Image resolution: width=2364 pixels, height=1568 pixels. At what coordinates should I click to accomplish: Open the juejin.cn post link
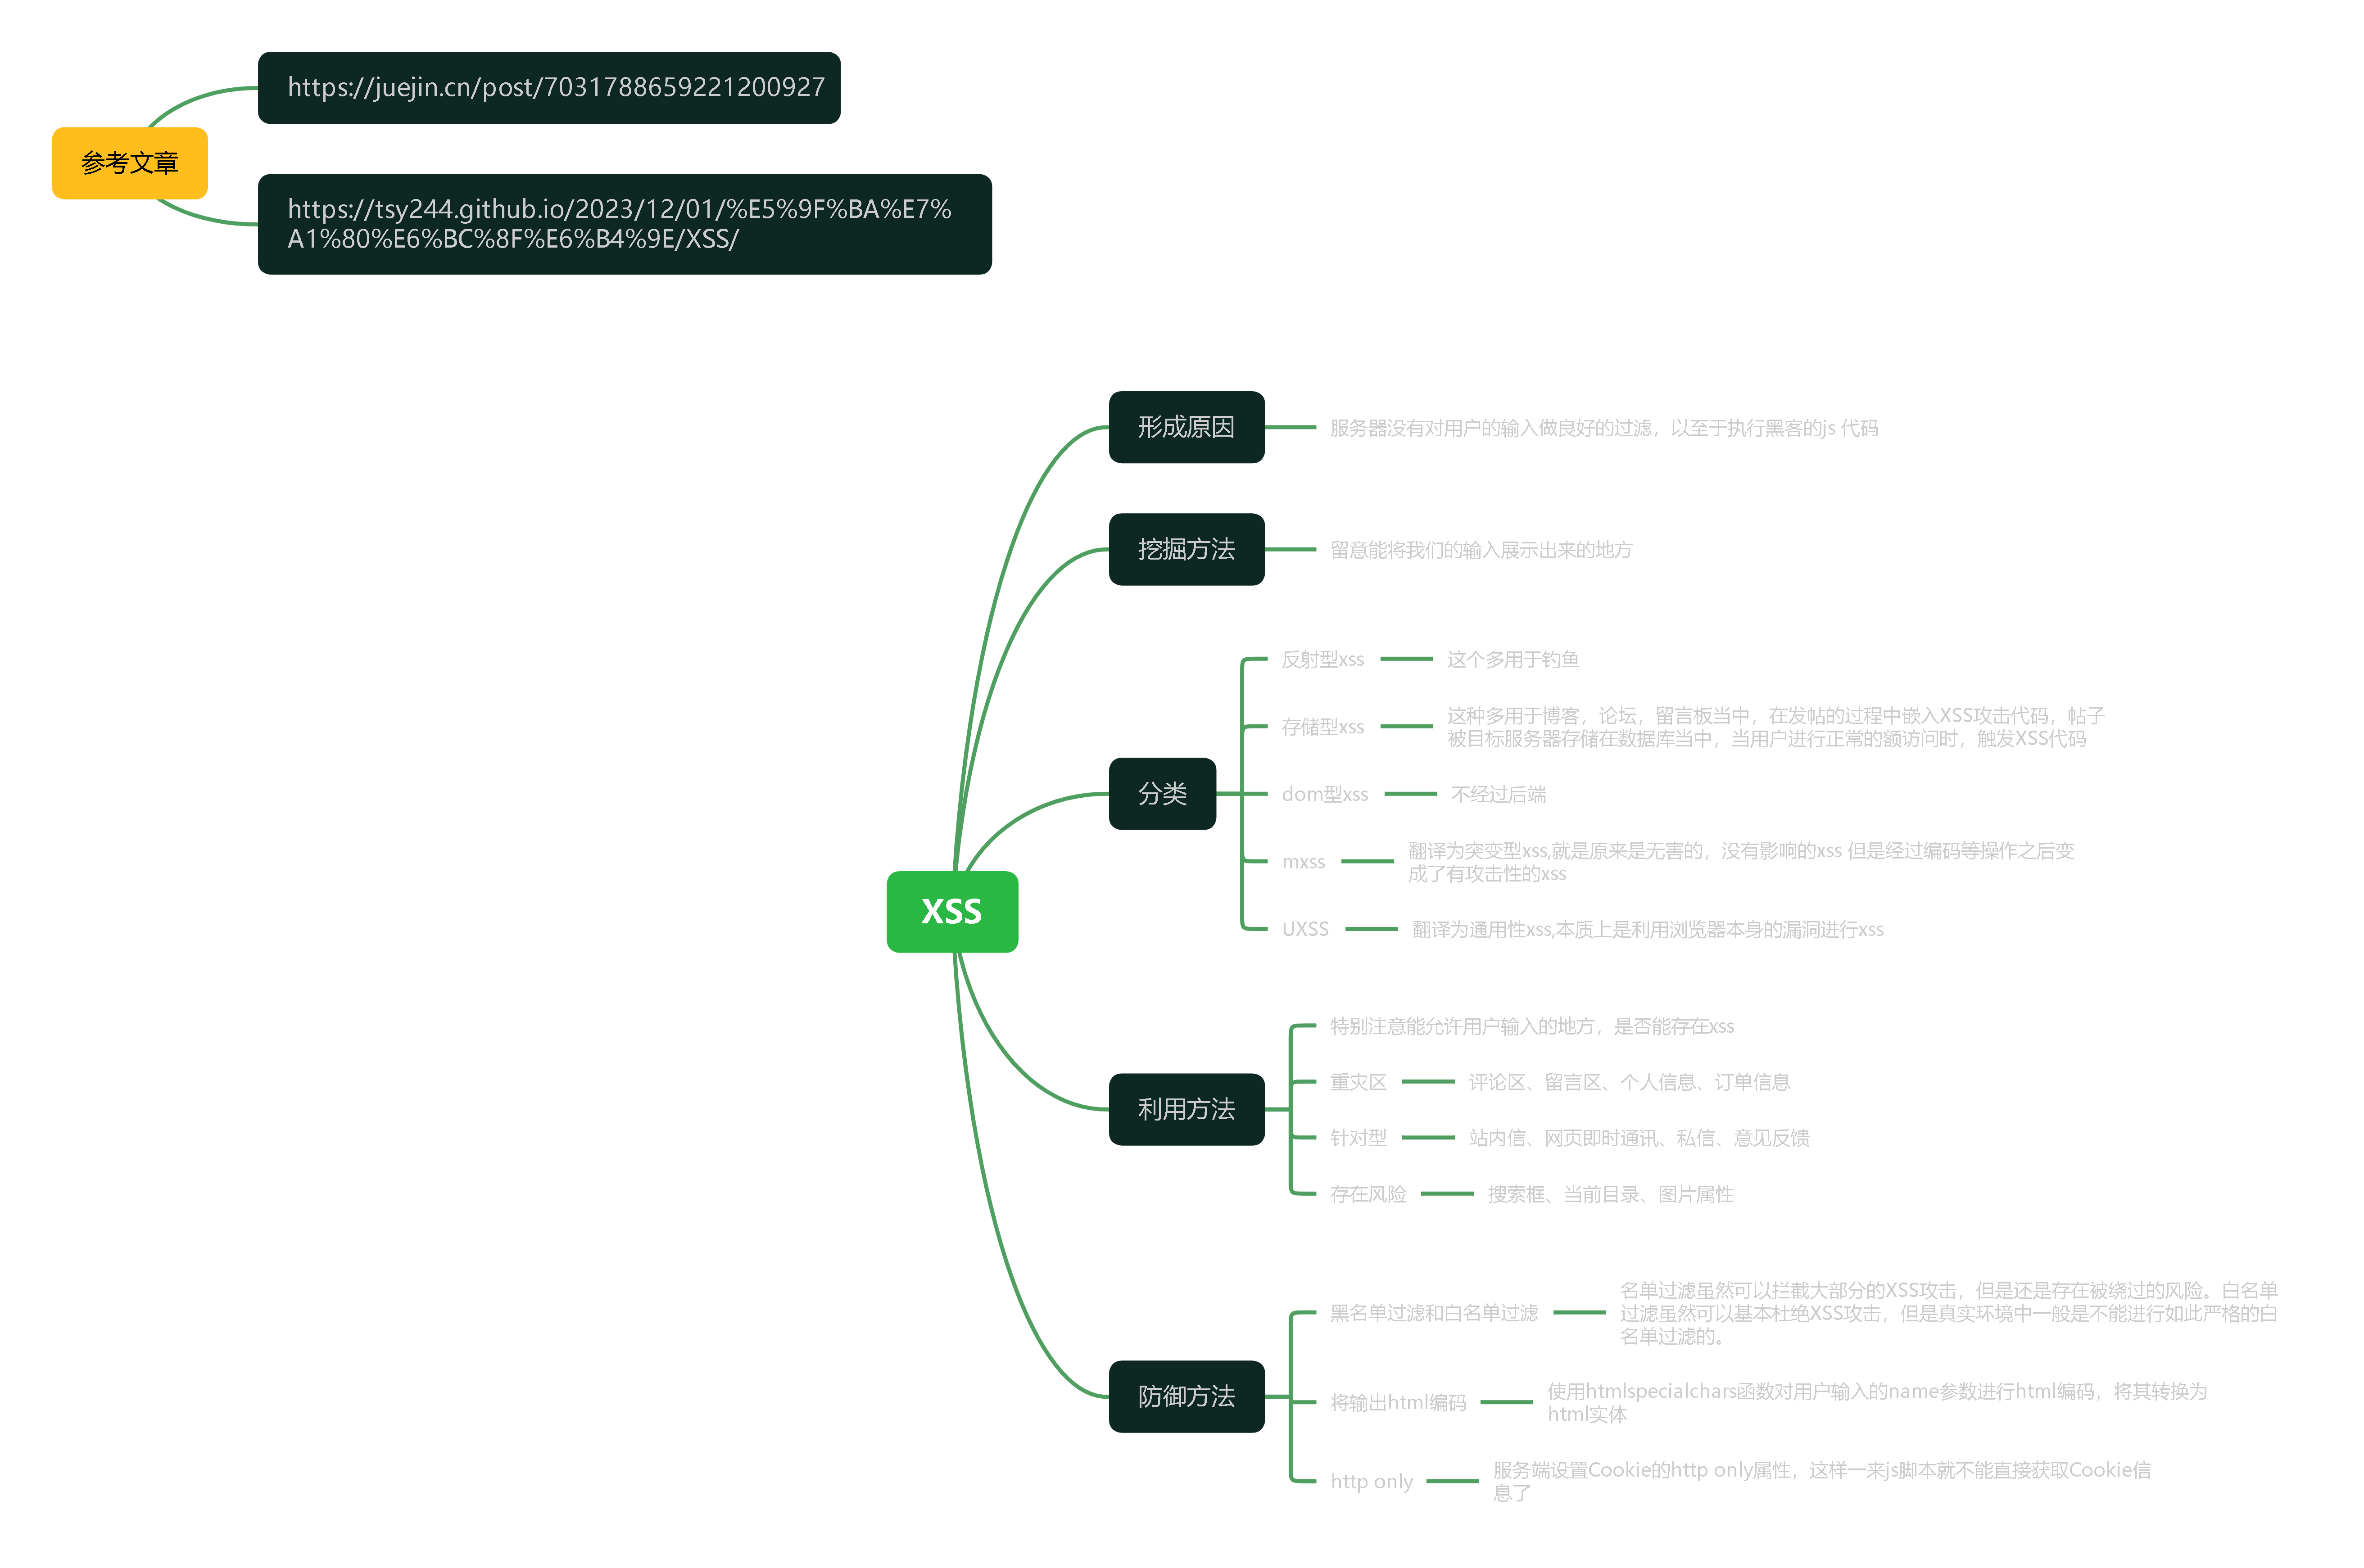click(555, 88)
